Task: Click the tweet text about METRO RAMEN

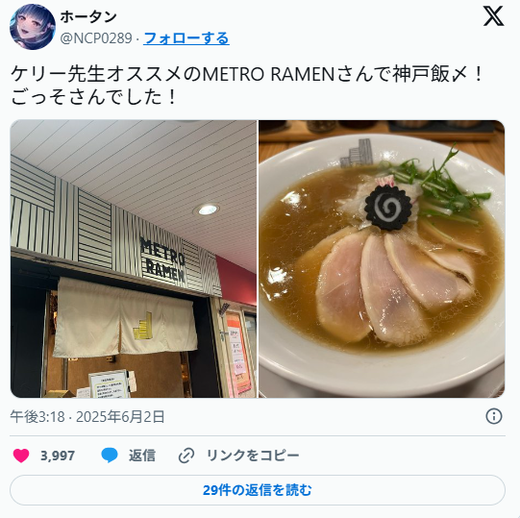Action: (247, 85)
